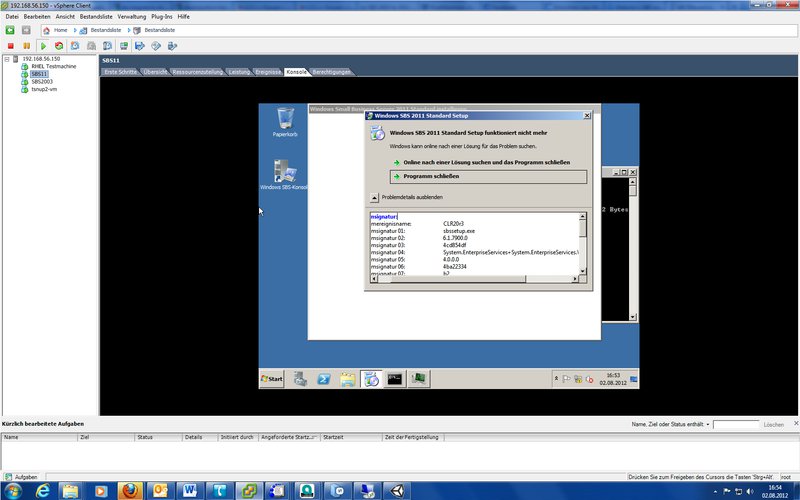The width and height of the screenshot is (800, 500).
Task: Open the file explorer in VM taskbar
Action: (347, 379)
